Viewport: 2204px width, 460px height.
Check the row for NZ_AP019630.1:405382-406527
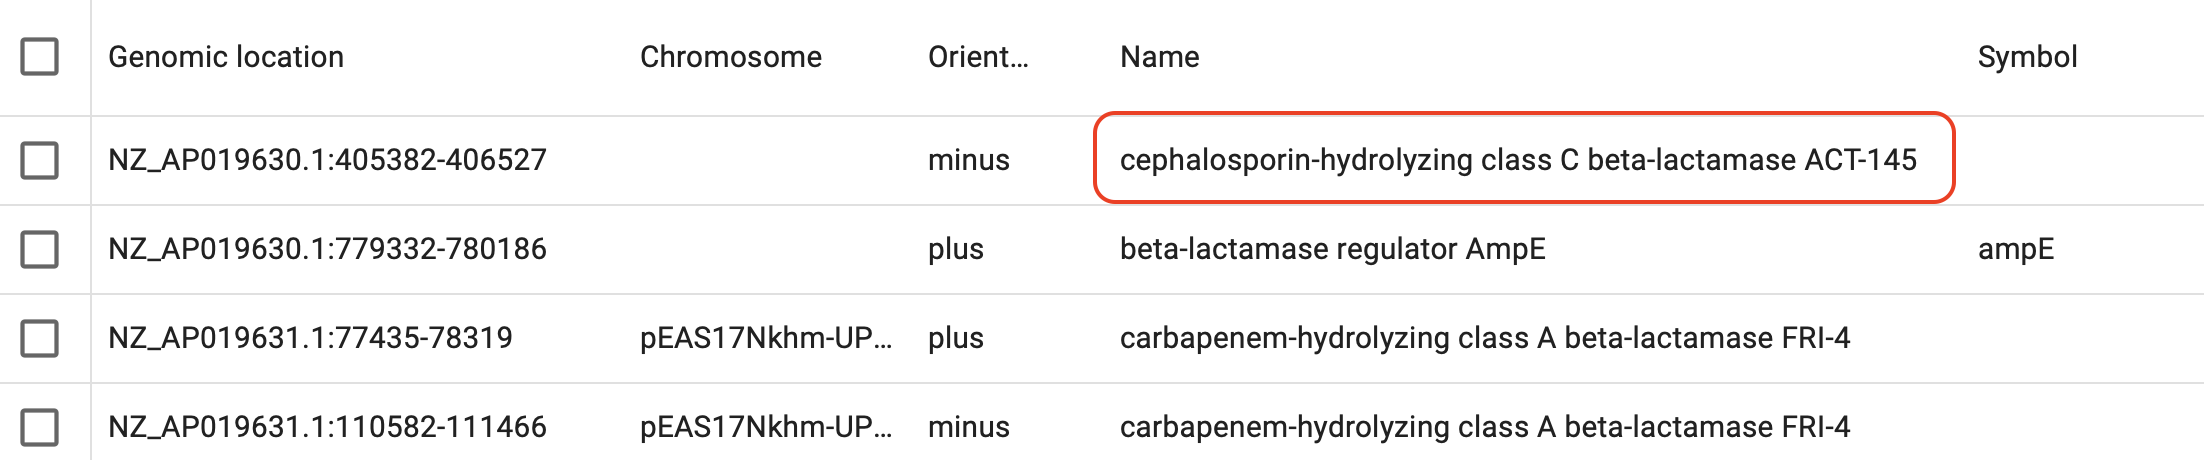point(40,160)
